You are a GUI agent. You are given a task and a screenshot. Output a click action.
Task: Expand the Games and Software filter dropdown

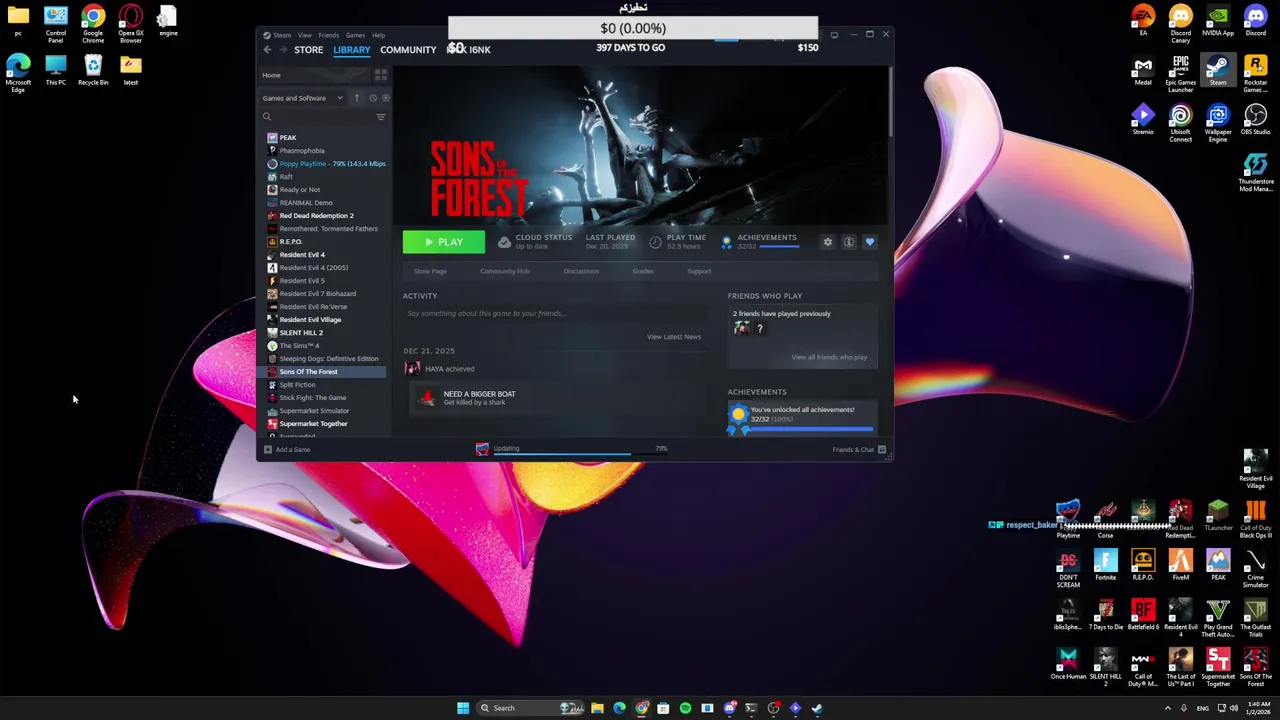click(302, 98)
